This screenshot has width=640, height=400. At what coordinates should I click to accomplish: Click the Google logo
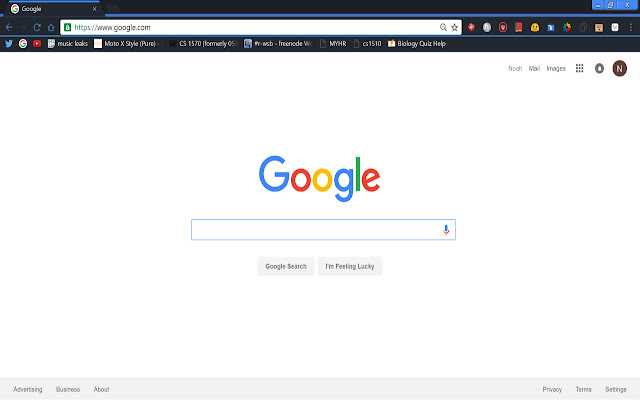click(x=320, y=178)
